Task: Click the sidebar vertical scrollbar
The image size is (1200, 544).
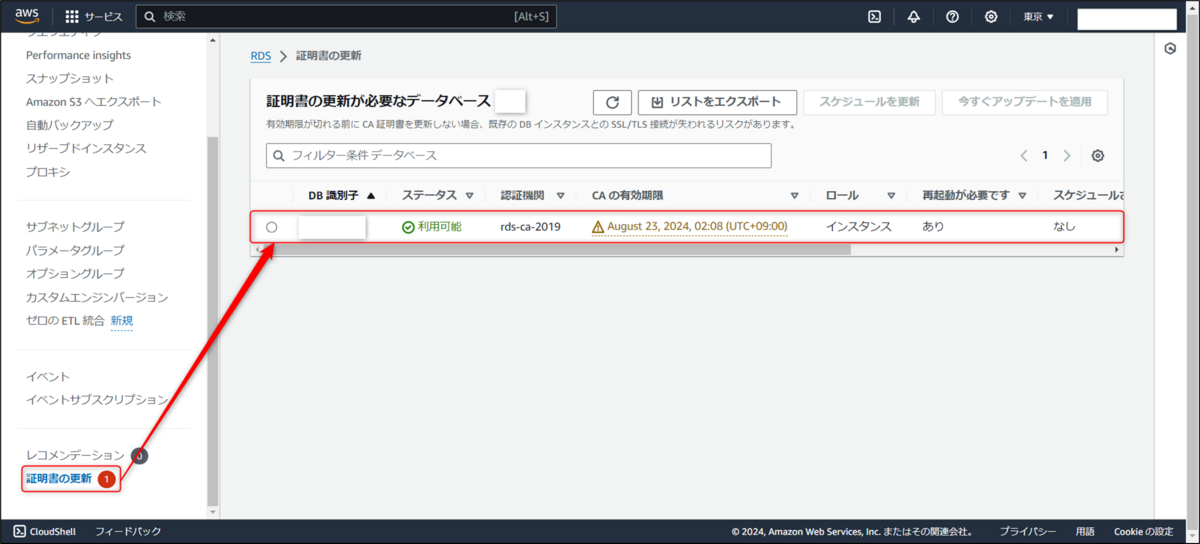Action: pyautogui.click(x=211, y=320)
